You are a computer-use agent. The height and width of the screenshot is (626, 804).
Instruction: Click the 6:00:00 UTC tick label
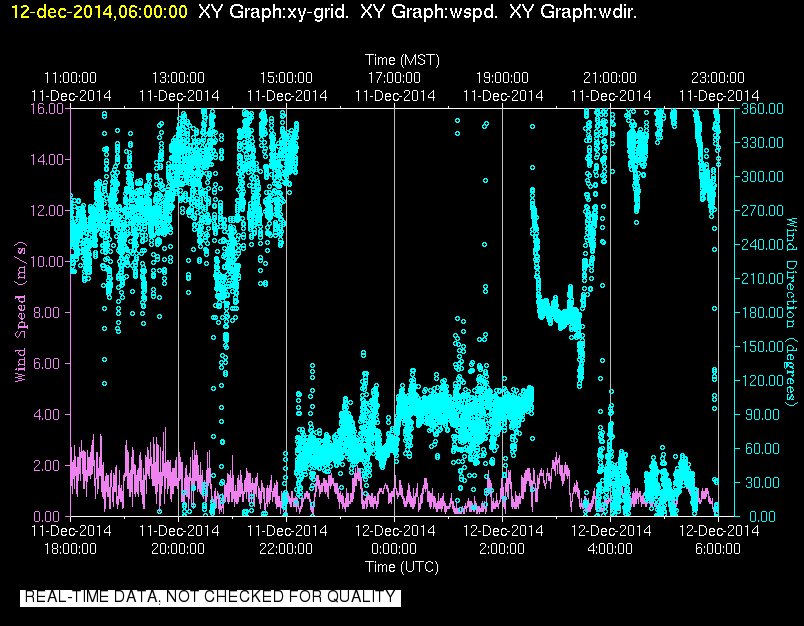click(x=718, y=549)
